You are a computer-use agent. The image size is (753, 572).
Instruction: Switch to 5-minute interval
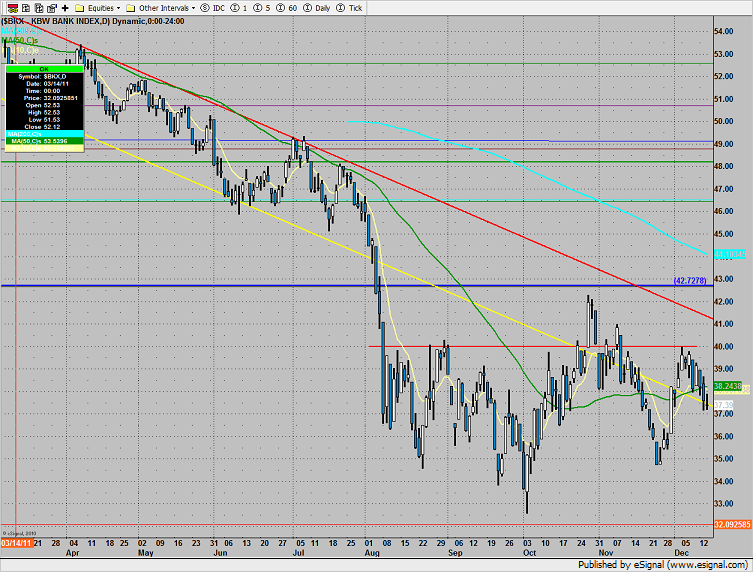click(x=262, y=8)
